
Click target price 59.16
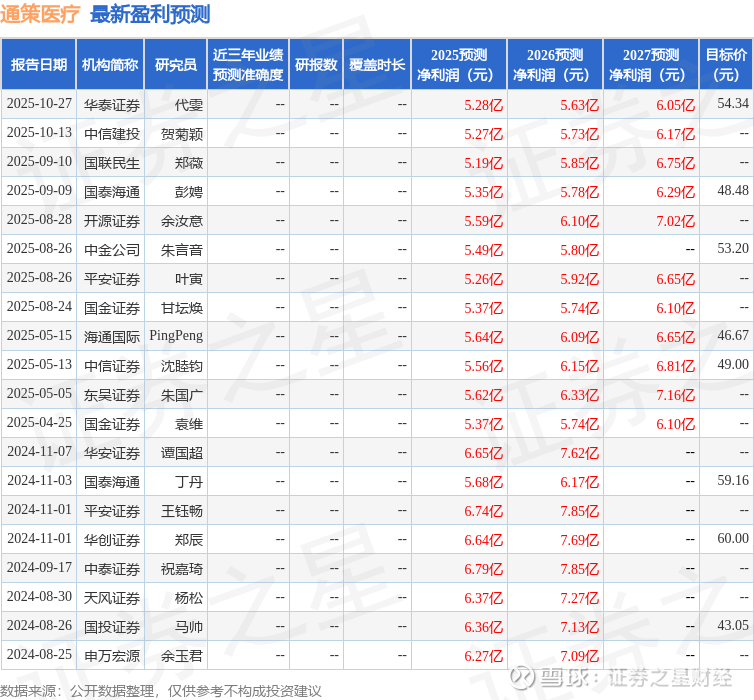tap(733, 481)
